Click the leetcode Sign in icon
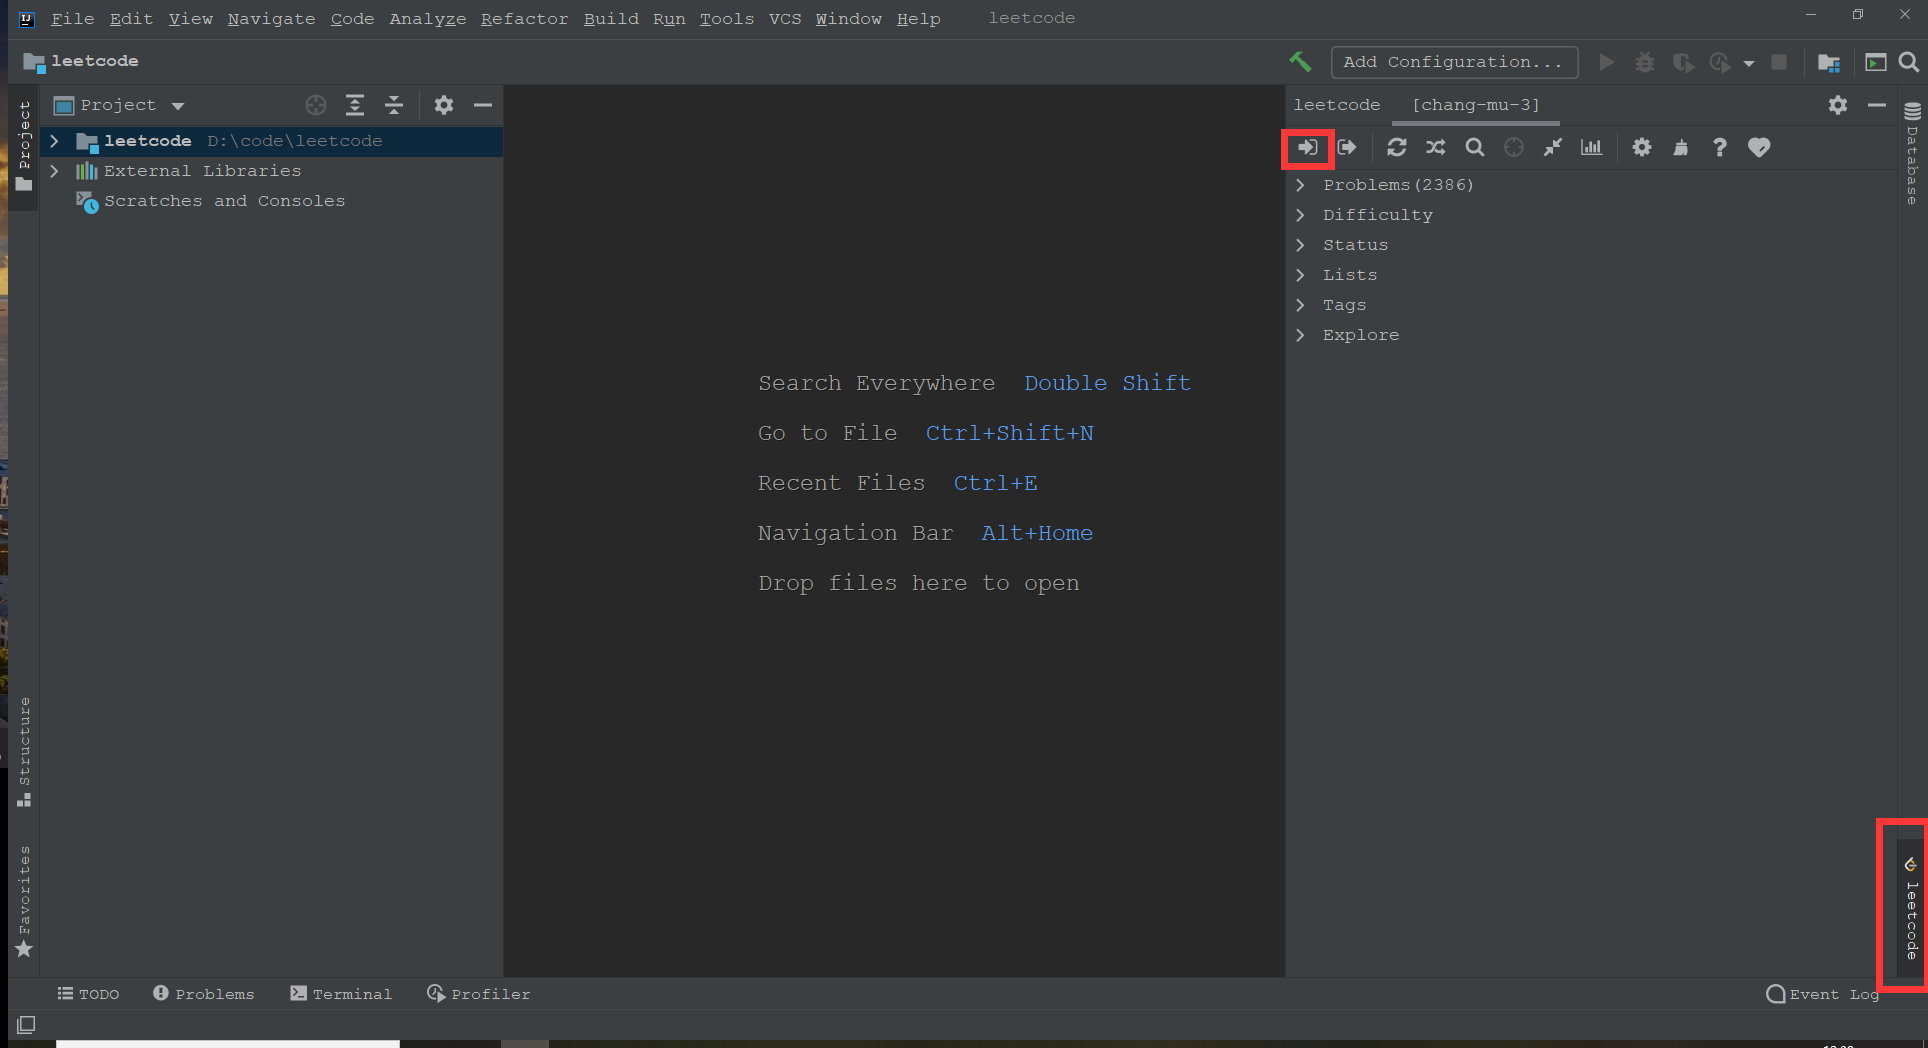 pyautogui.click(x=1308, y=148)
